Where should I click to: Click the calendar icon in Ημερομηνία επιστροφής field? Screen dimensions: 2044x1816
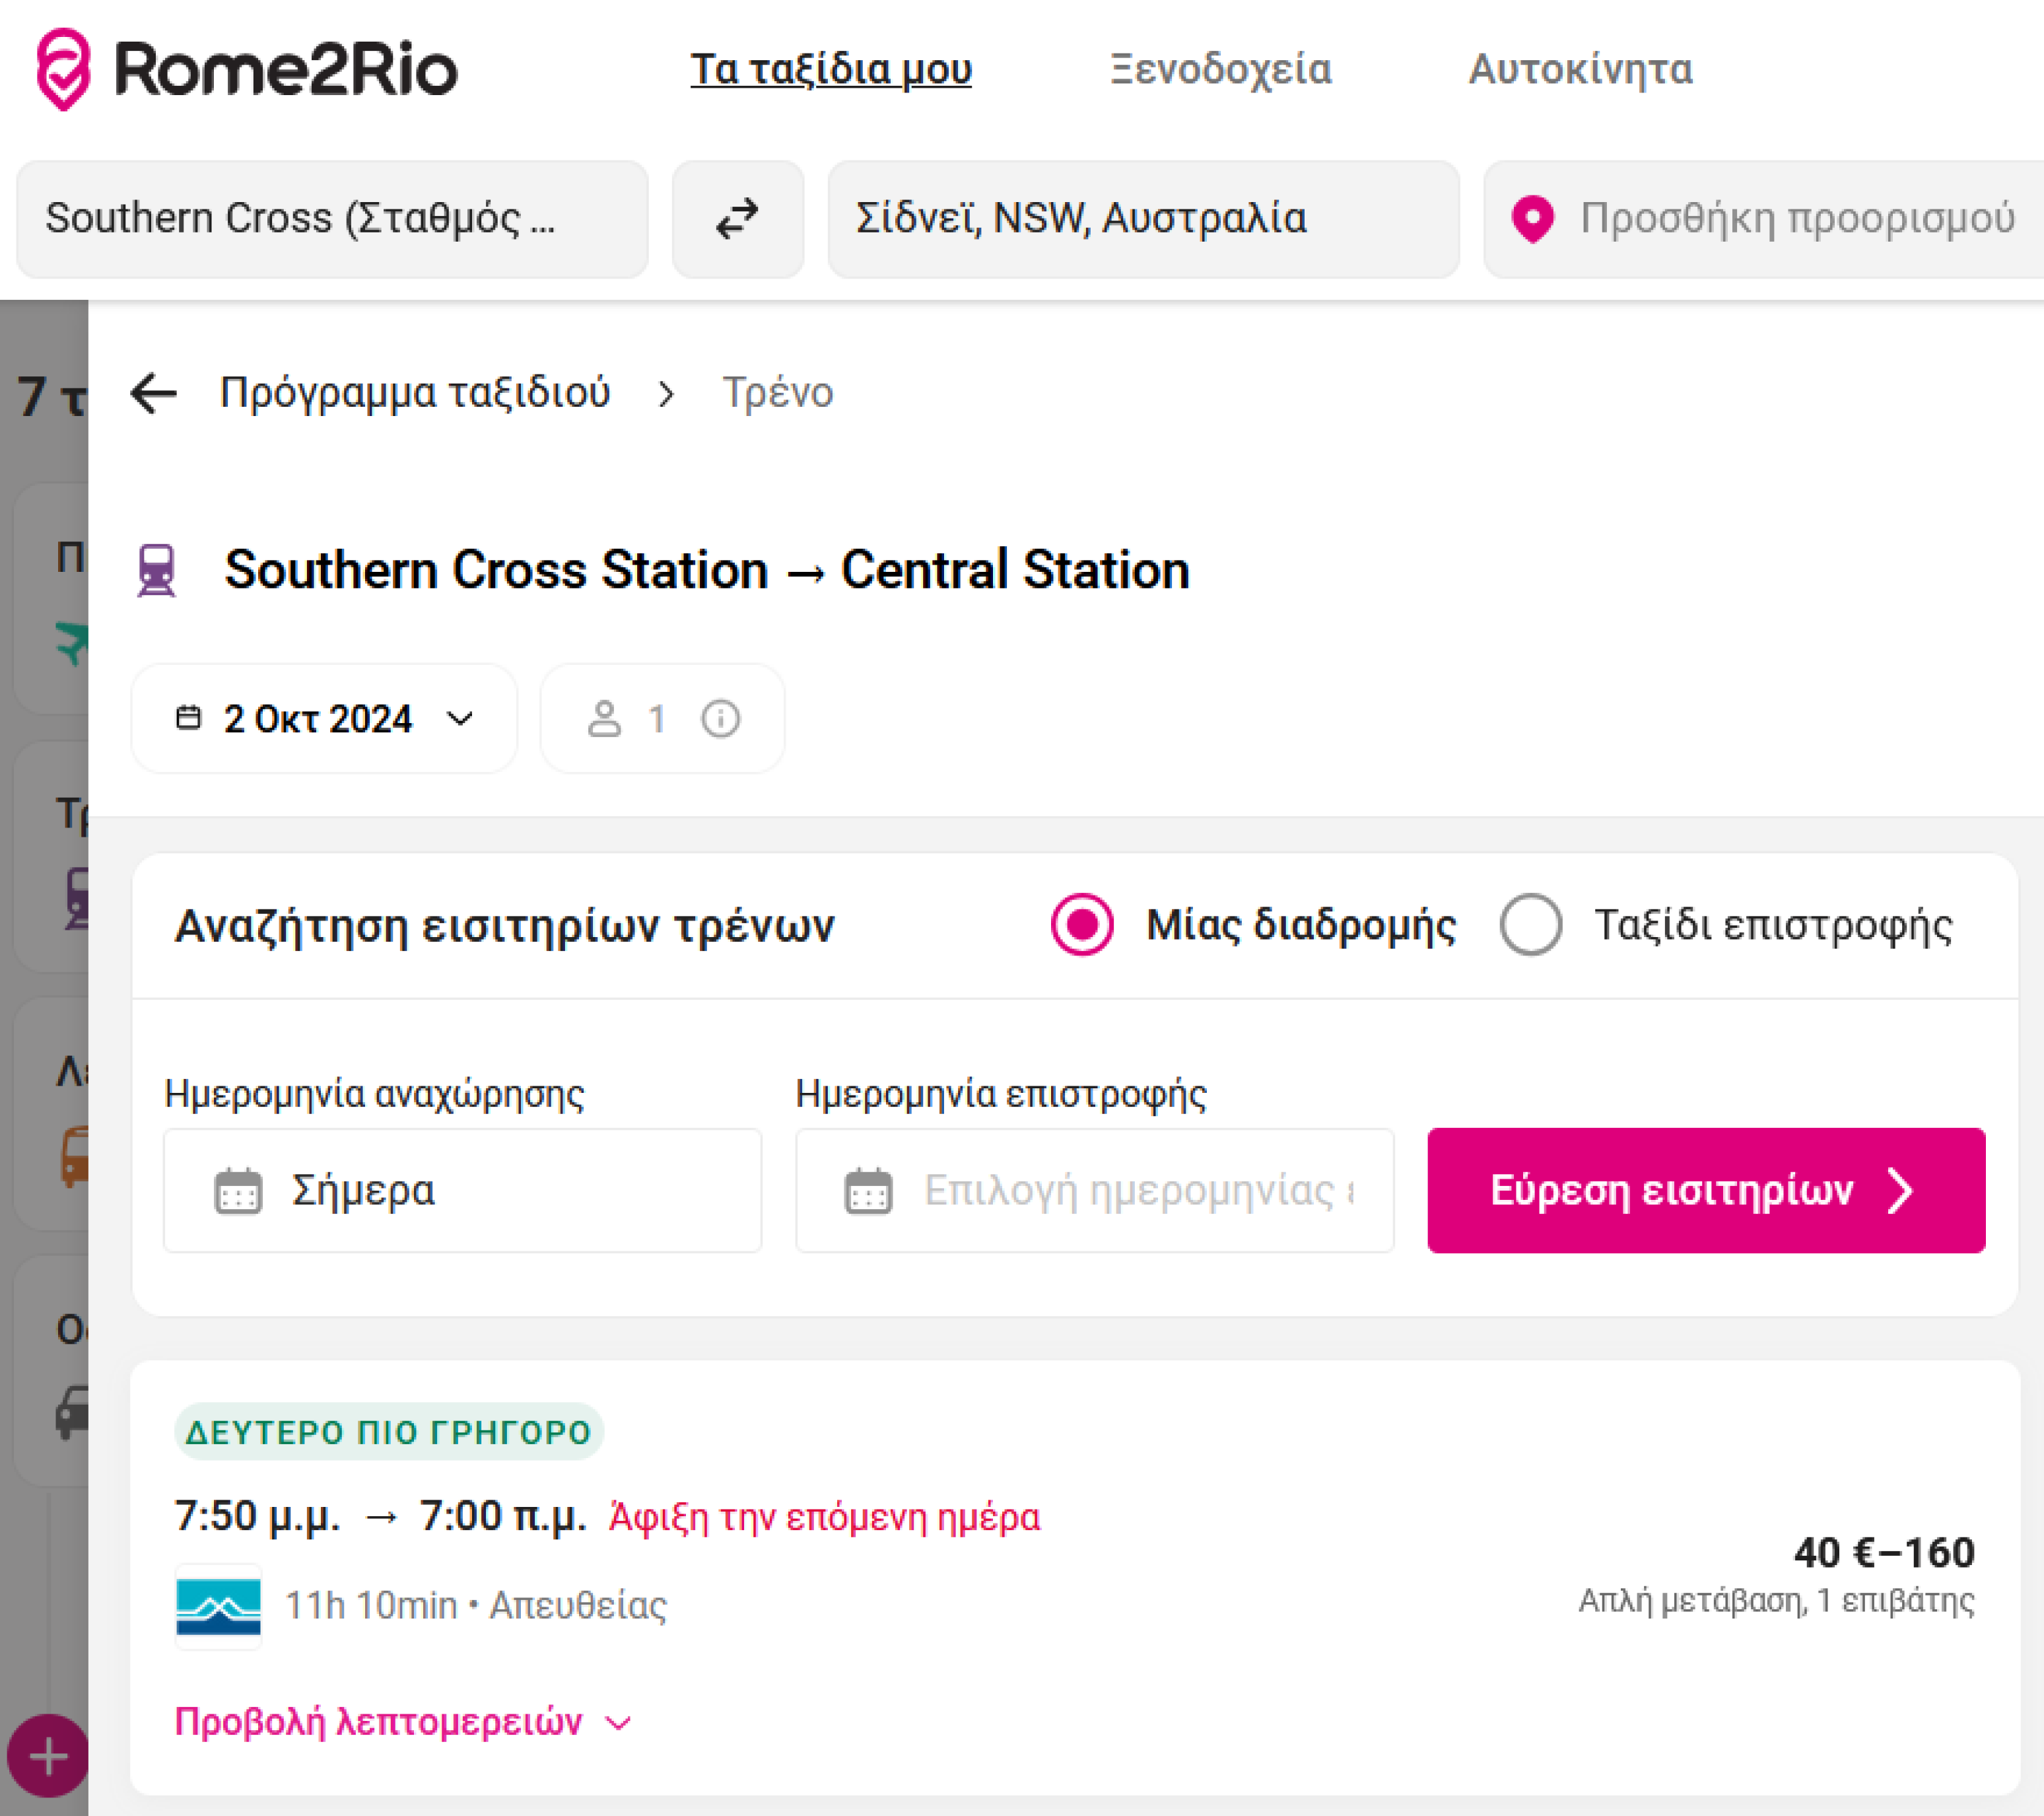pos(868,1190)
